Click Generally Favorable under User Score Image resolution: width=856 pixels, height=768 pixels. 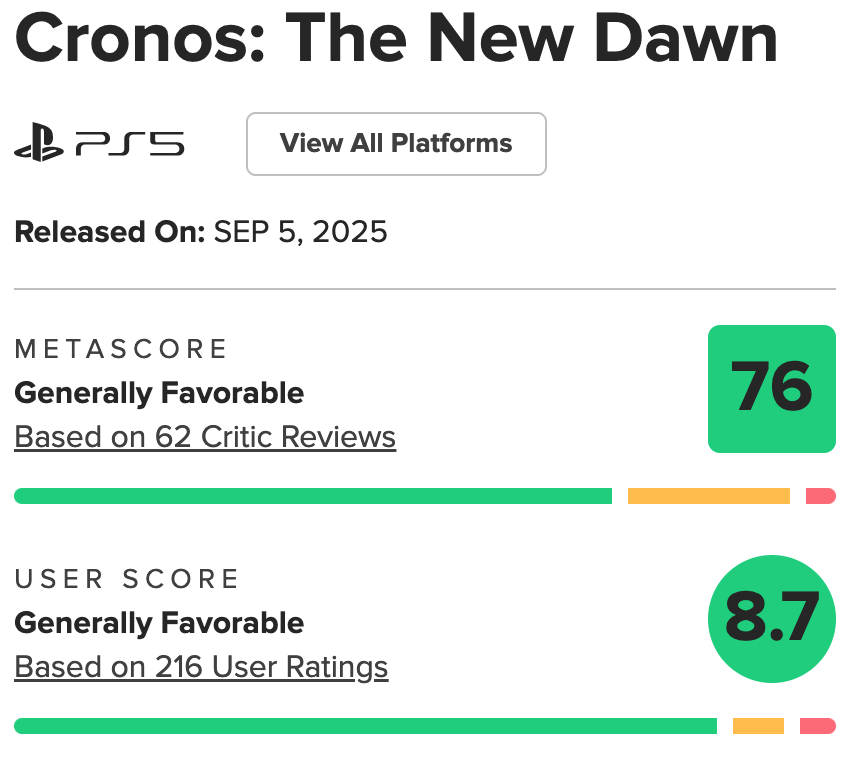coord(159,623)
